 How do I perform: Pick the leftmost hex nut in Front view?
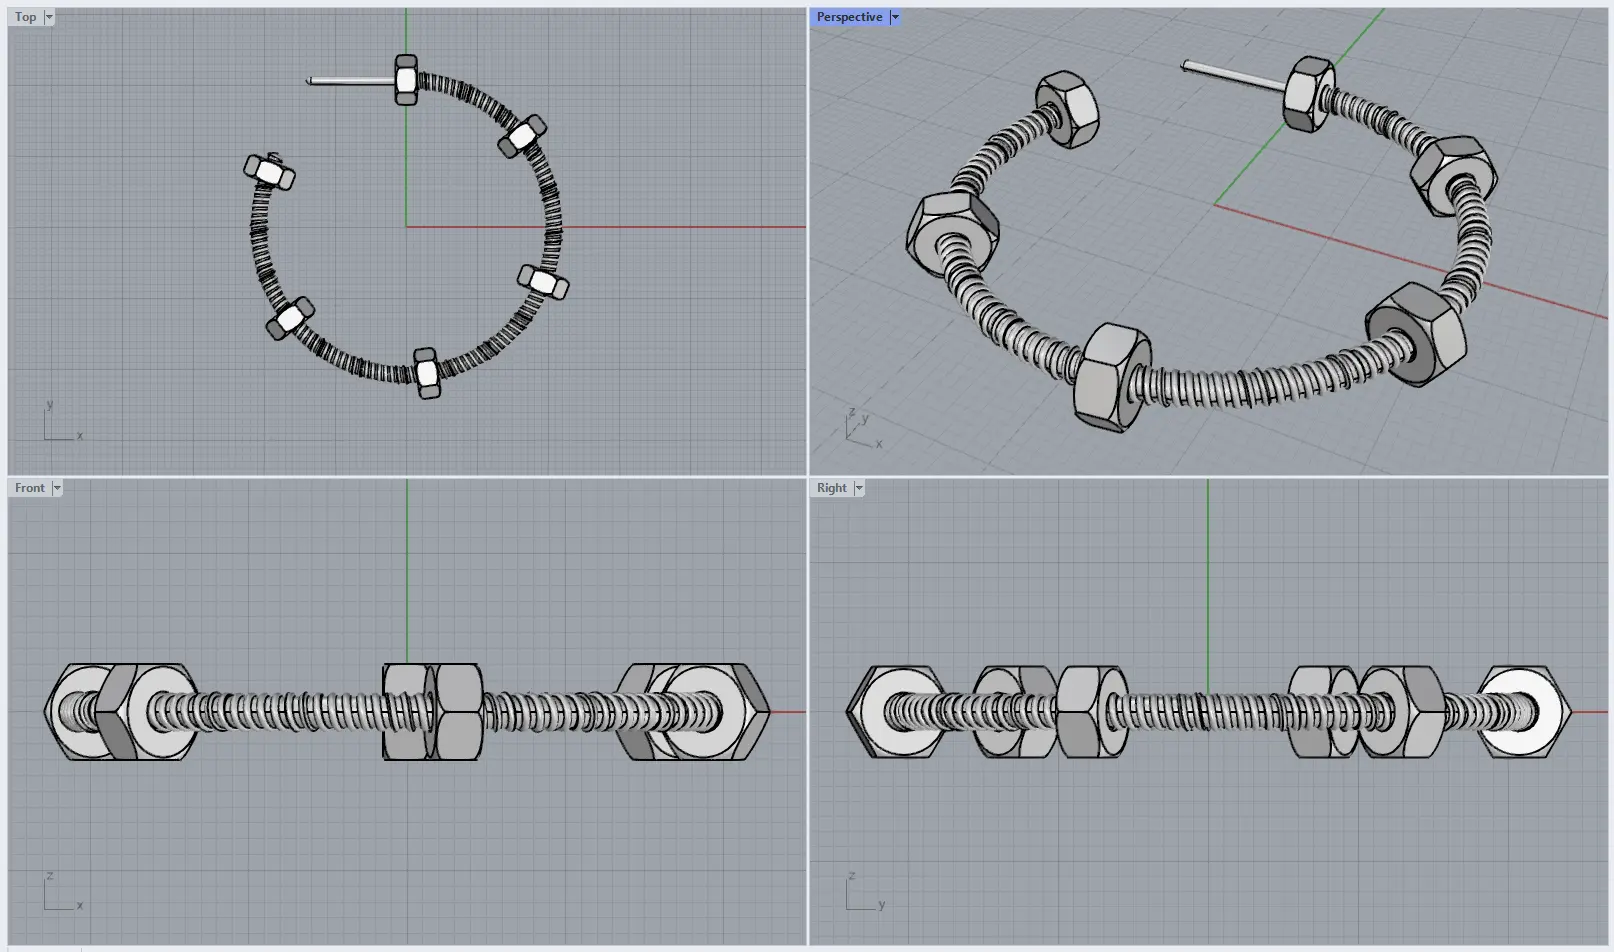[86, 712]
